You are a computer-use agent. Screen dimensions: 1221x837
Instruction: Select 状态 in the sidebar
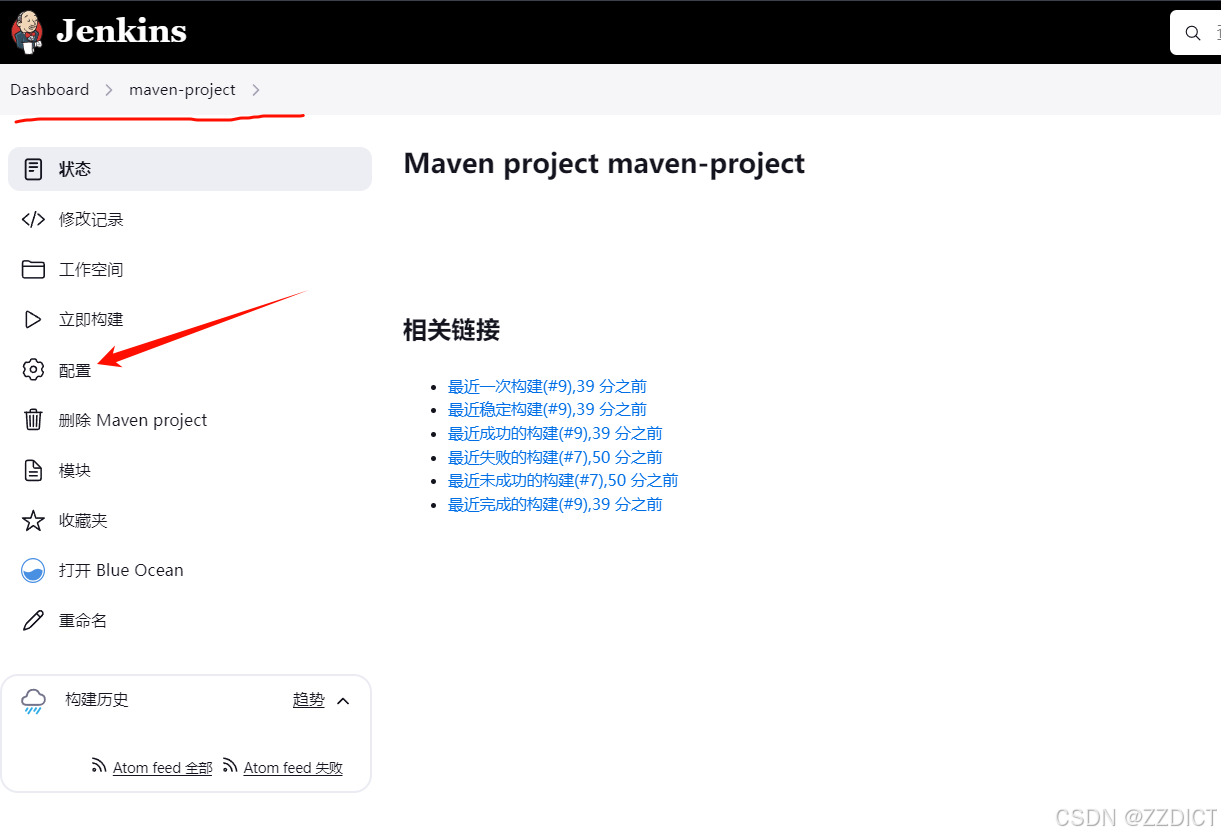tap(190, 169)
